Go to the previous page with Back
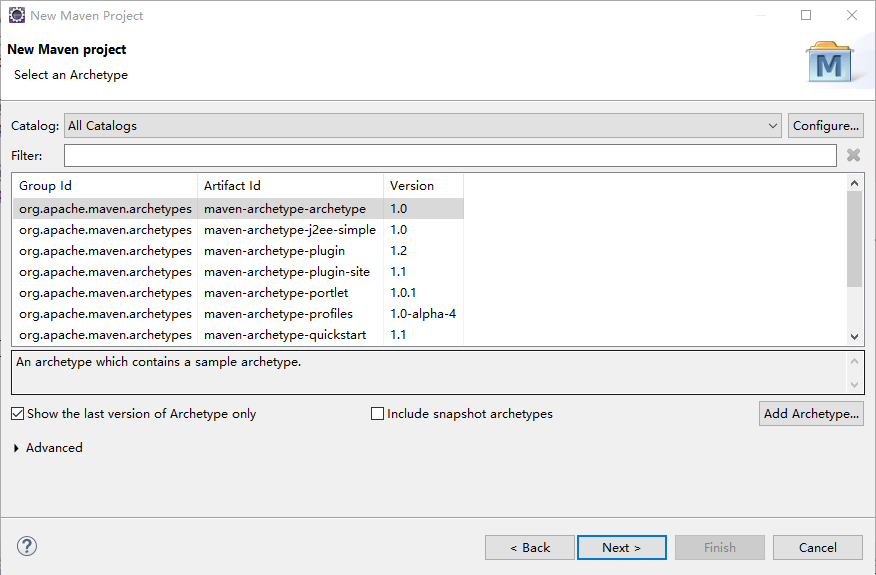The image size is (876, 575). pyautogui.click(x=530, y=548)
